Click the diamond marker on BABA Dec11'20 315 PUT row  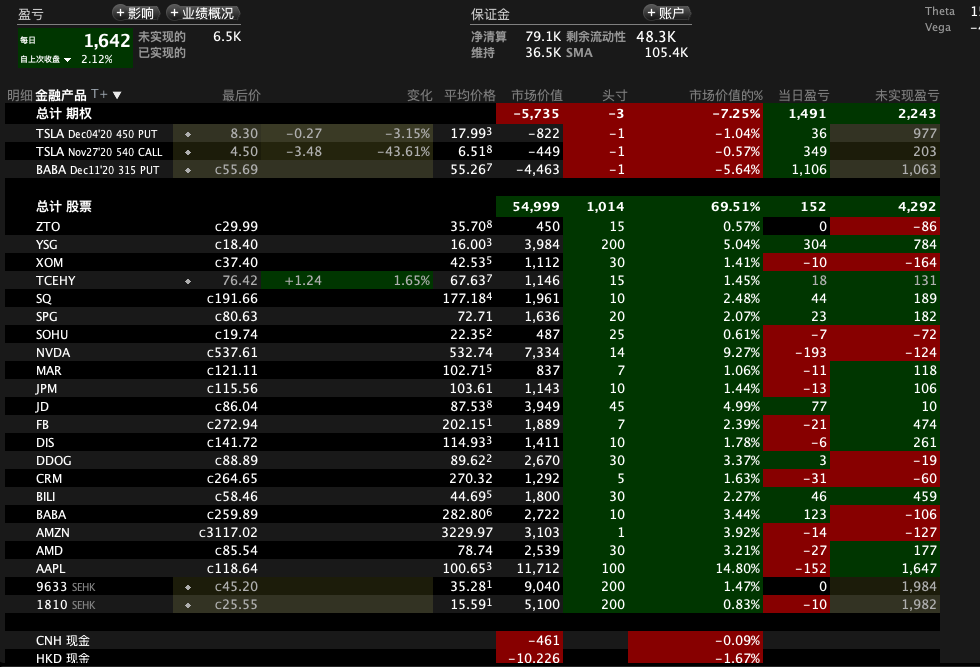[x=188, y=170]
